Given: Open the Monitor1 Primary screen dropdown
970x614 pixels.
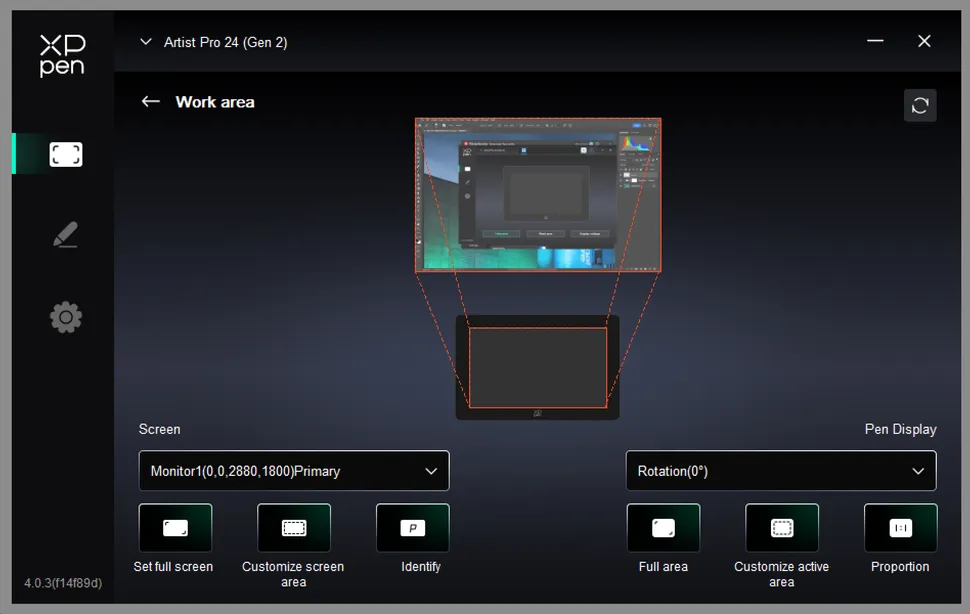Looking at the screenshot, I should click(294, 471).
